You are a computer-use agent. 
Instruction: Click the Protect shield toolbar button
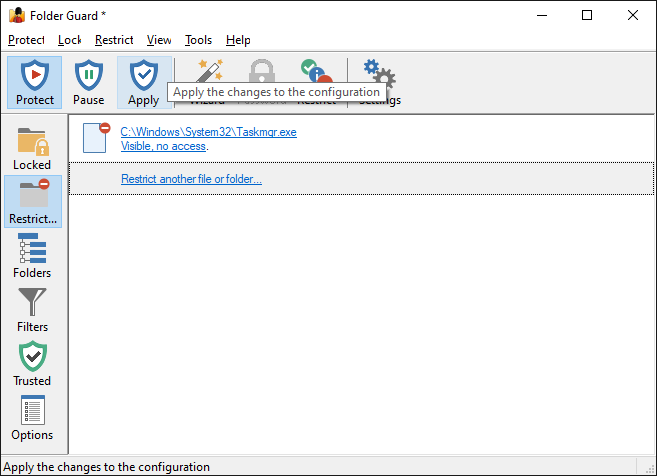(34, 83)
